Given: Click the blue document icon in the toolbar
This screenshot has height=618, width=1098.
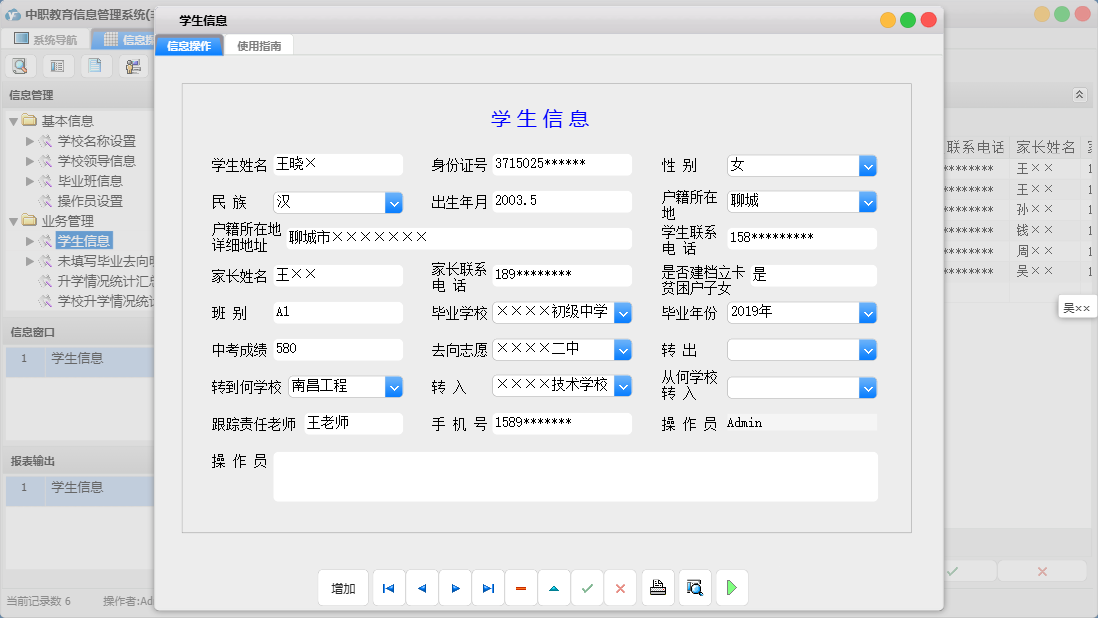Looking at the screenshot, I should (94, 65).
